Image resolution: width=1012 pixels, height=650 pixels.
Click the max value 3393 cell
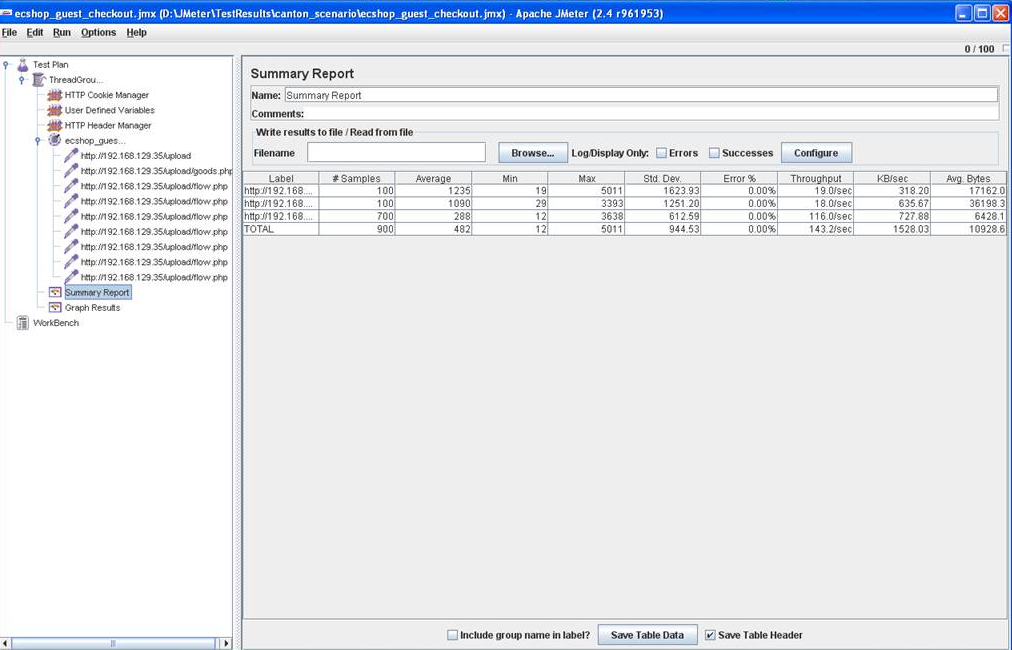pos(587,203)
